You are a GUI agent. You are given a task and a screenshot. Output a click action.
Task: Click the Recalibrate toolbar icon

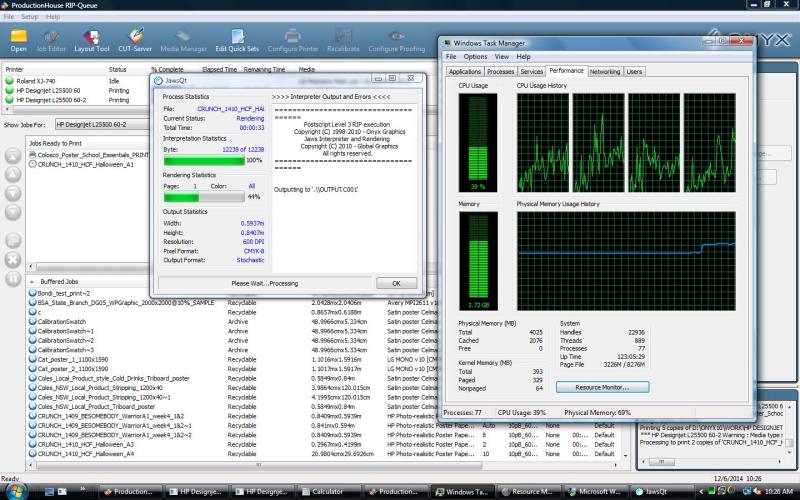tap(343, 40)
